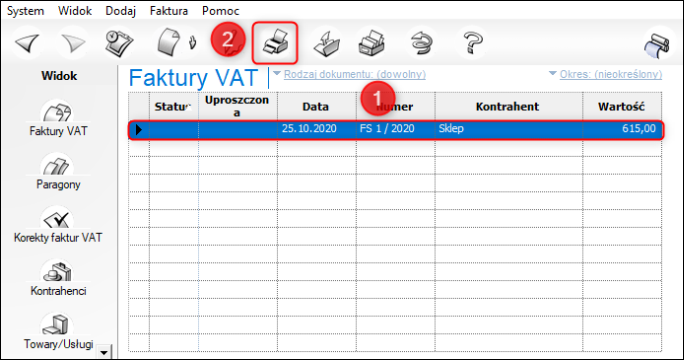
Task: Open the Faktura menu
Action: 169,10
